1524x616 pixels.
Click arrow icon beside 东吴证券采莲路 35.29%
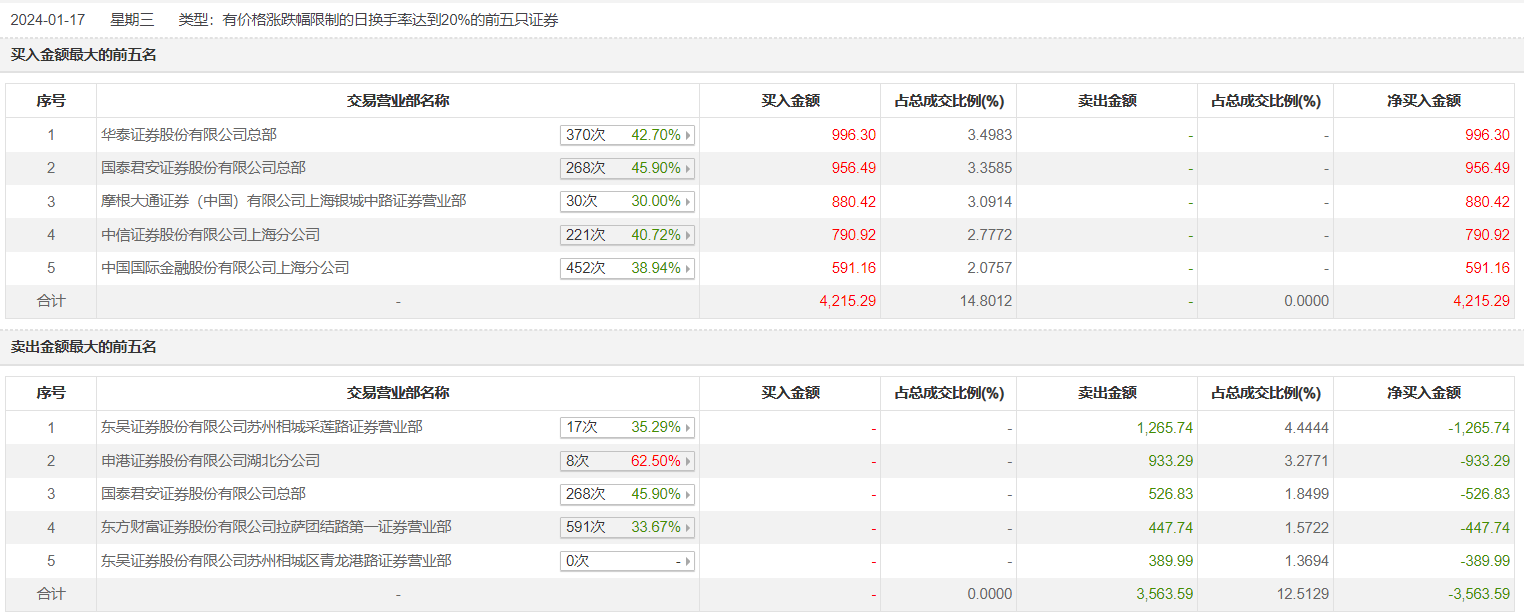pos(688,428)
